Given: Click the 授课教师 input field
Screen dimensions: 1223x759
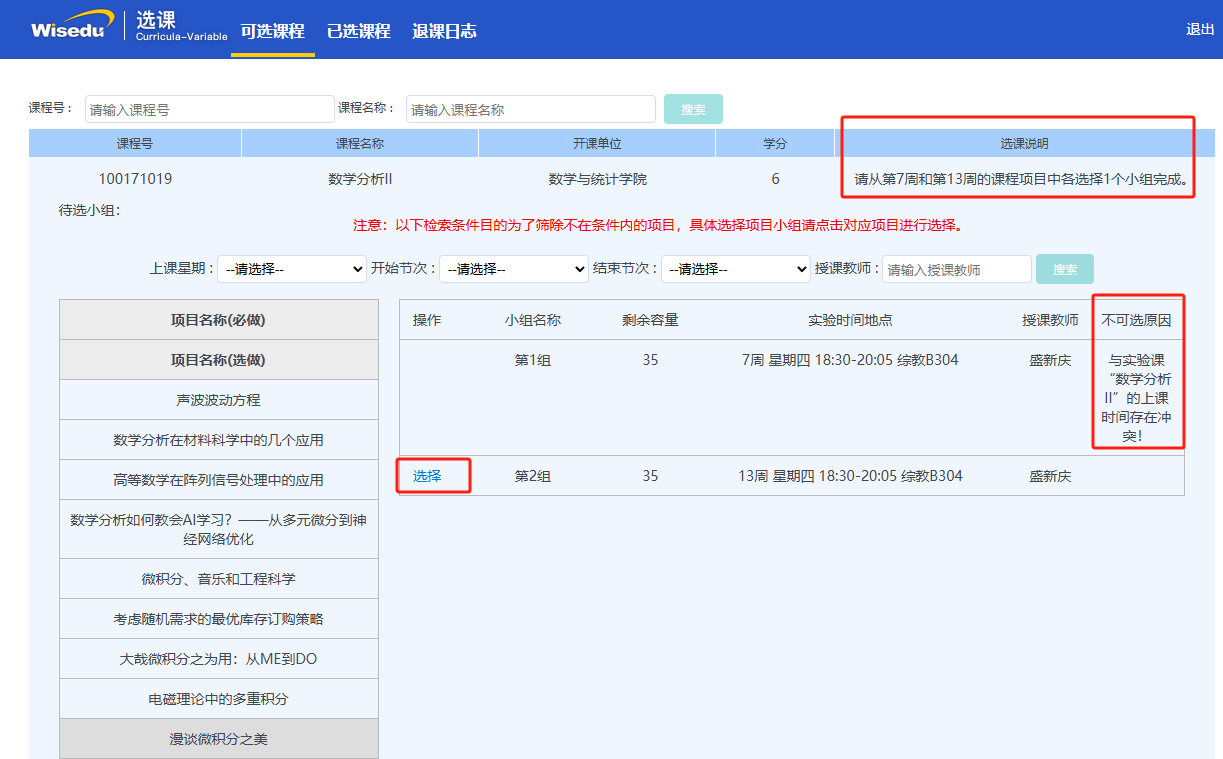Looking at the screenshot, I should point(956,269).
